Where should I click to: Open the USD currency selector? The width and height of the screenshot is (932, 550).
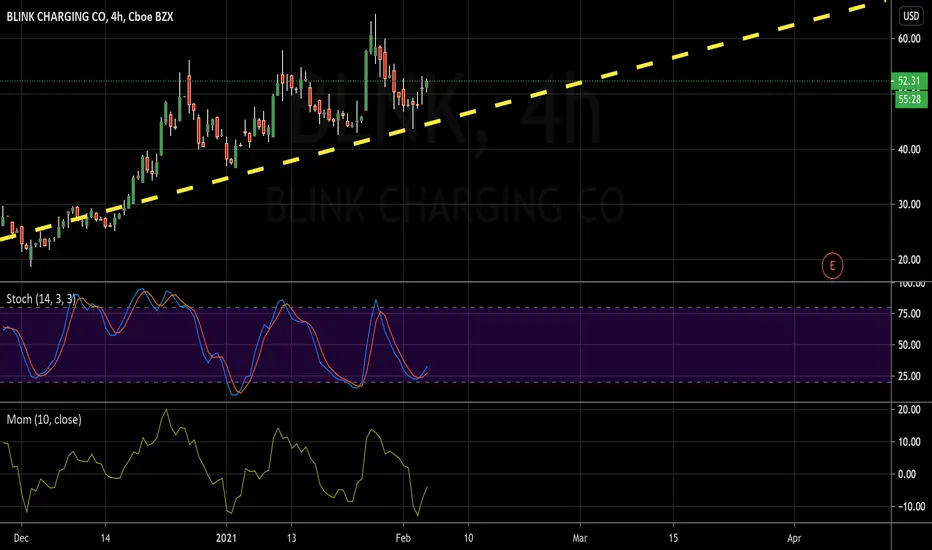coord(911,16)
